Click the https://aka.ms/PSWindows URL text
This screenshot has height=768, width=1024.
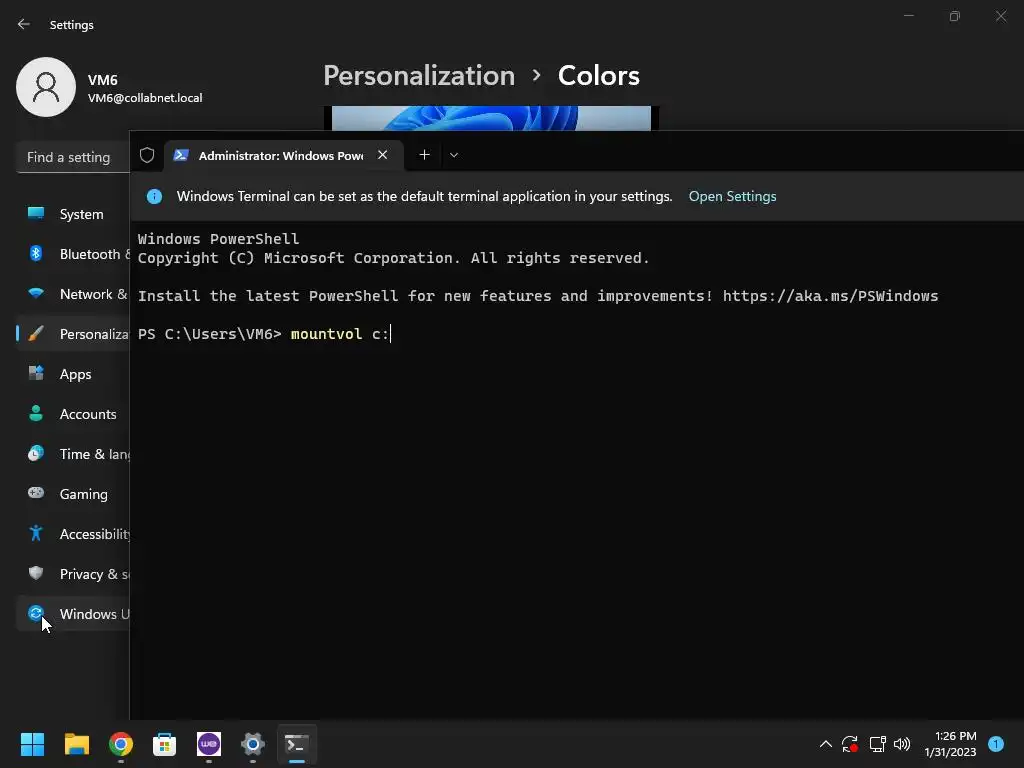(x=830, y=296)
